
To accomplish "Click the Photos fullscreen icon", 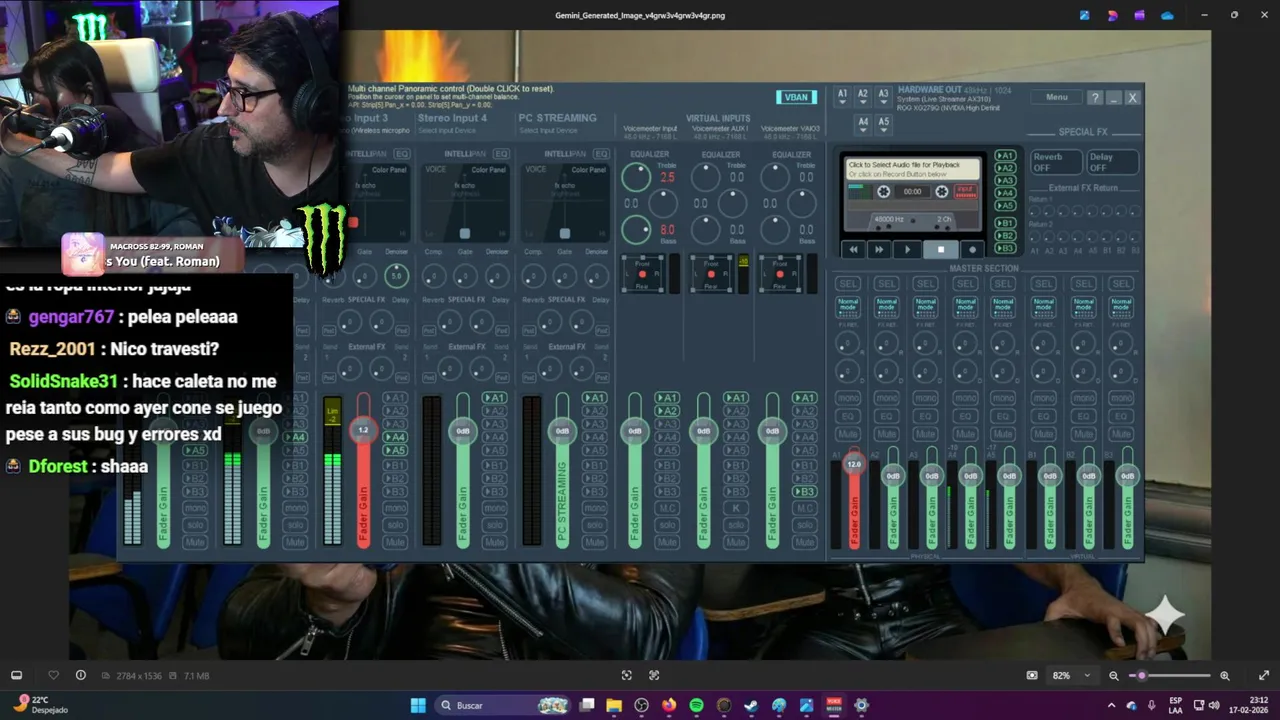I will [1264, 675].
